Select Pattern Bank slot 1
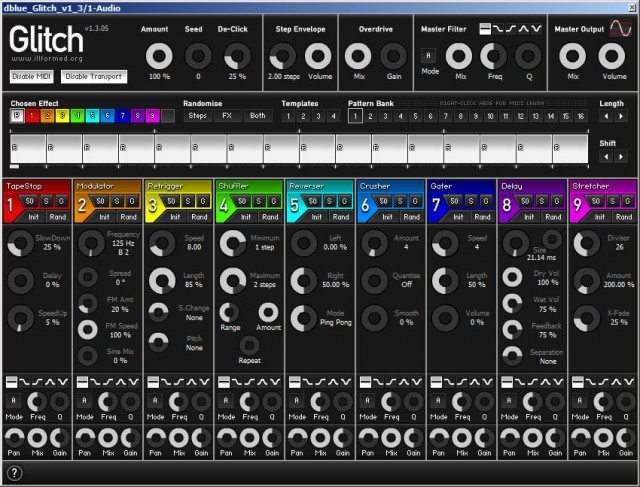The height and width of the screenshot is (487, 640). point(355,116)
